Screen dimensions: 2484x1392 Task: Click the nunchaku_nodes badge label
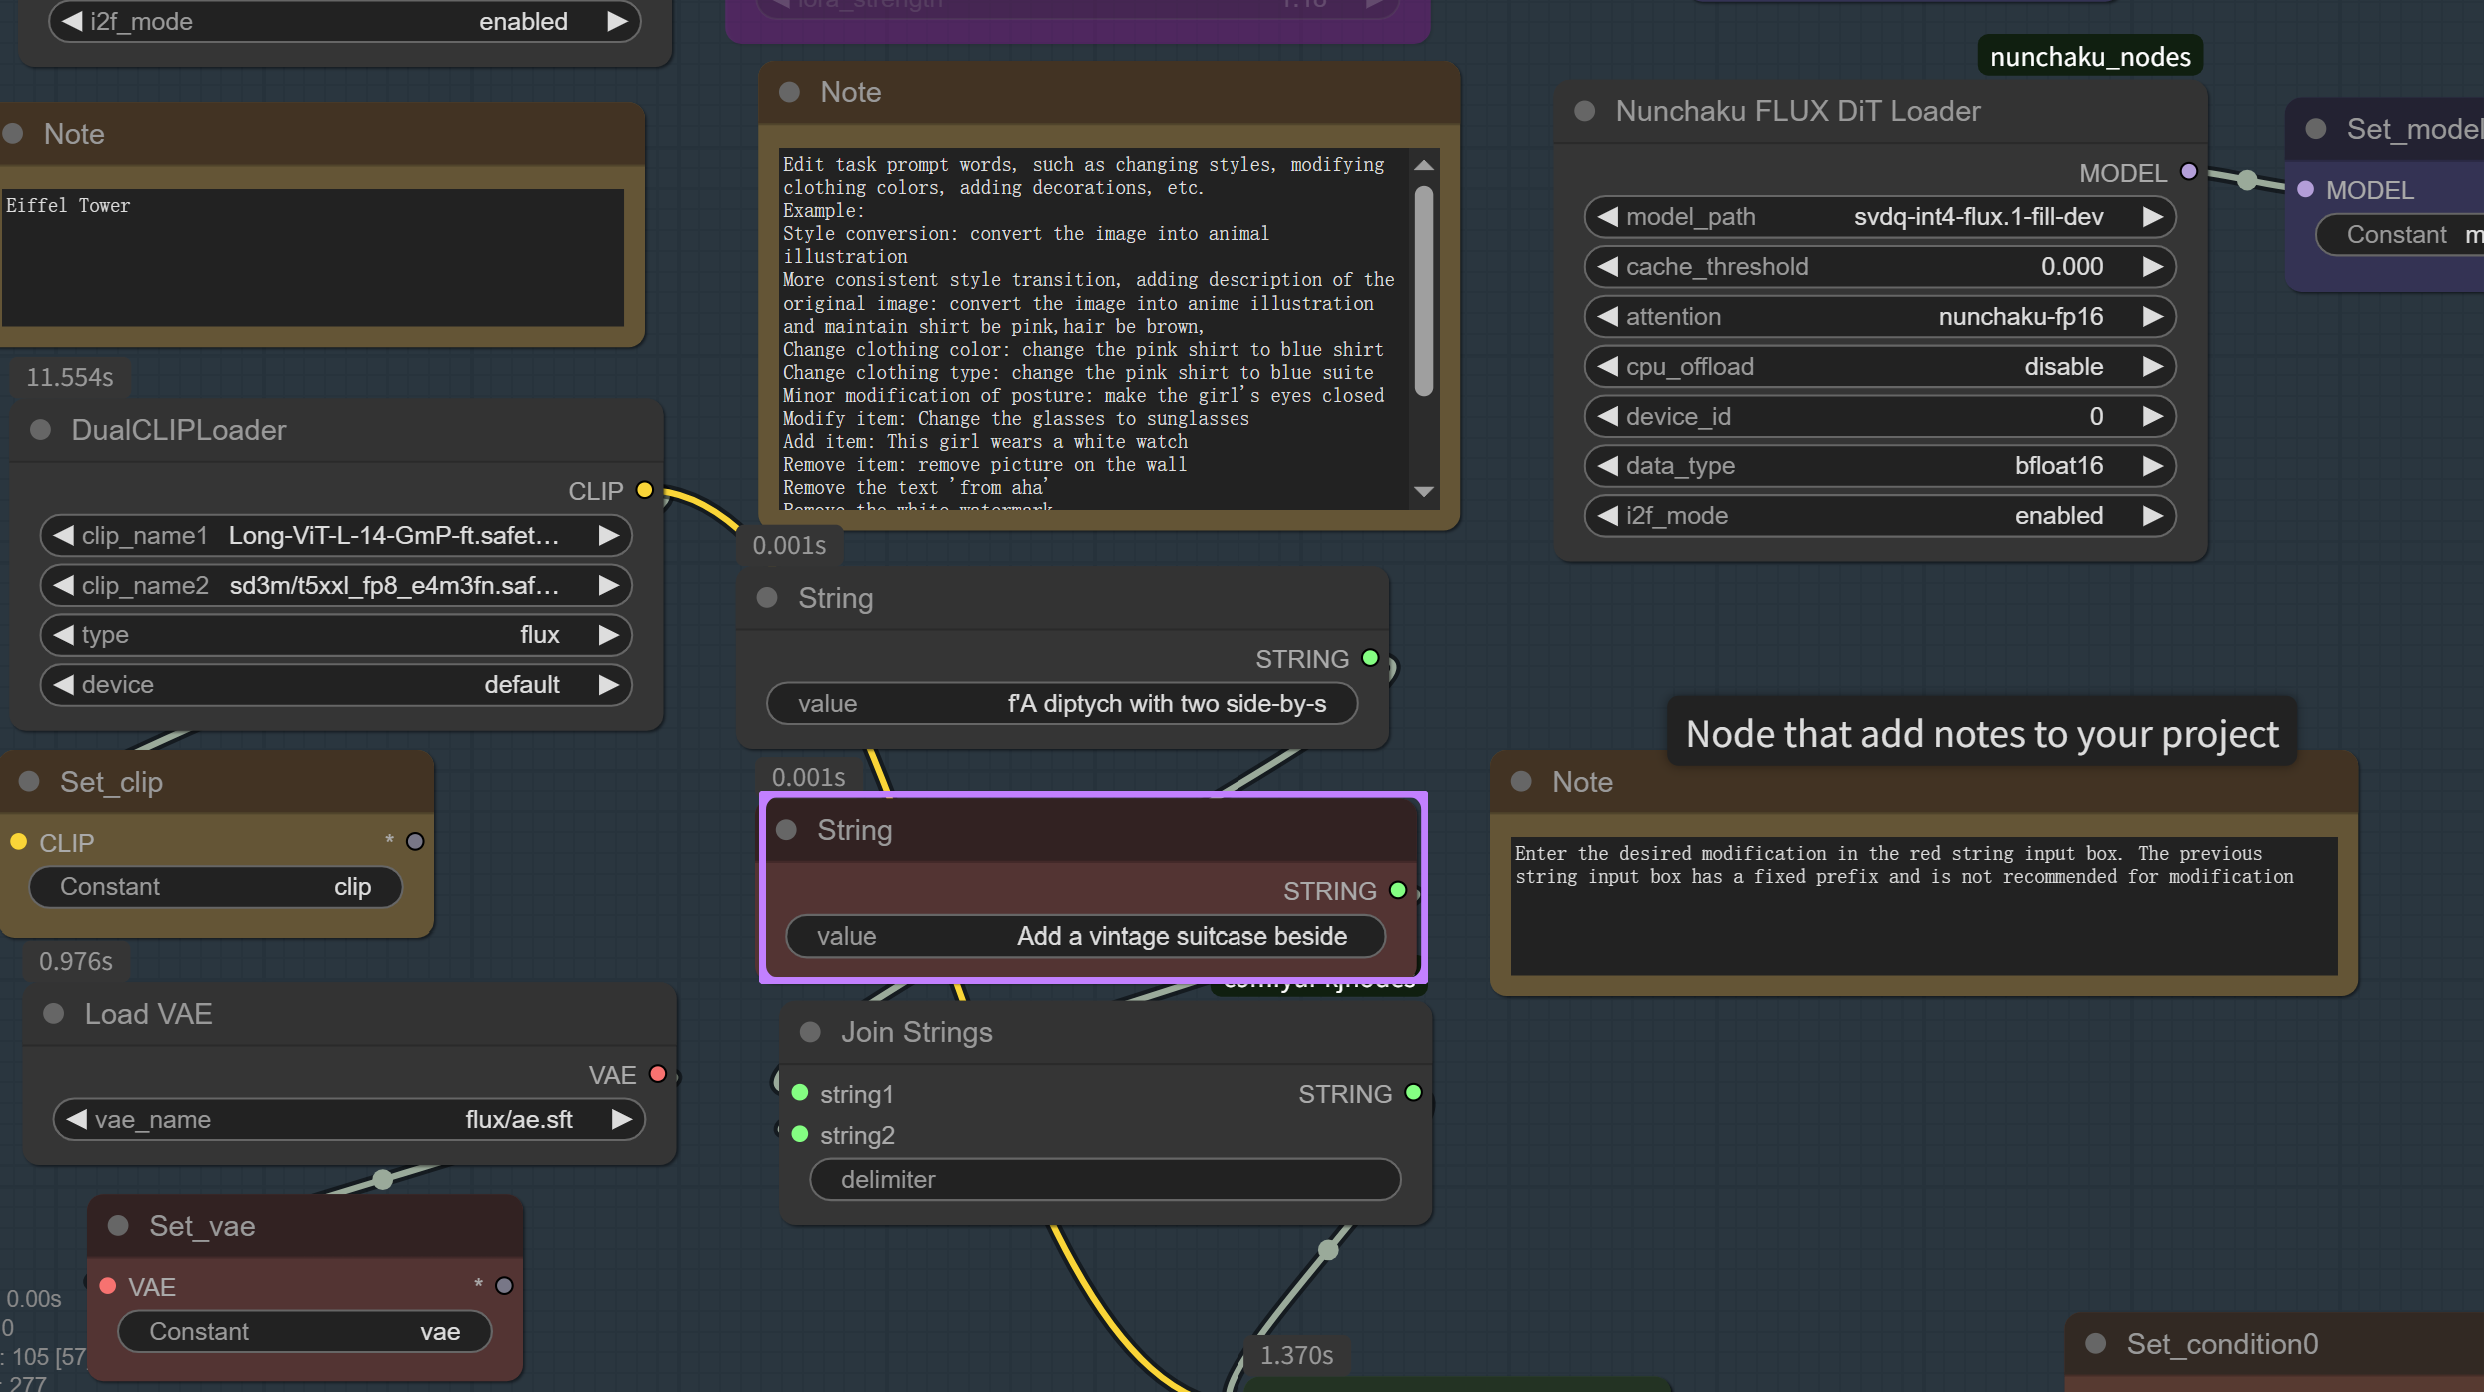point(2090,57)
